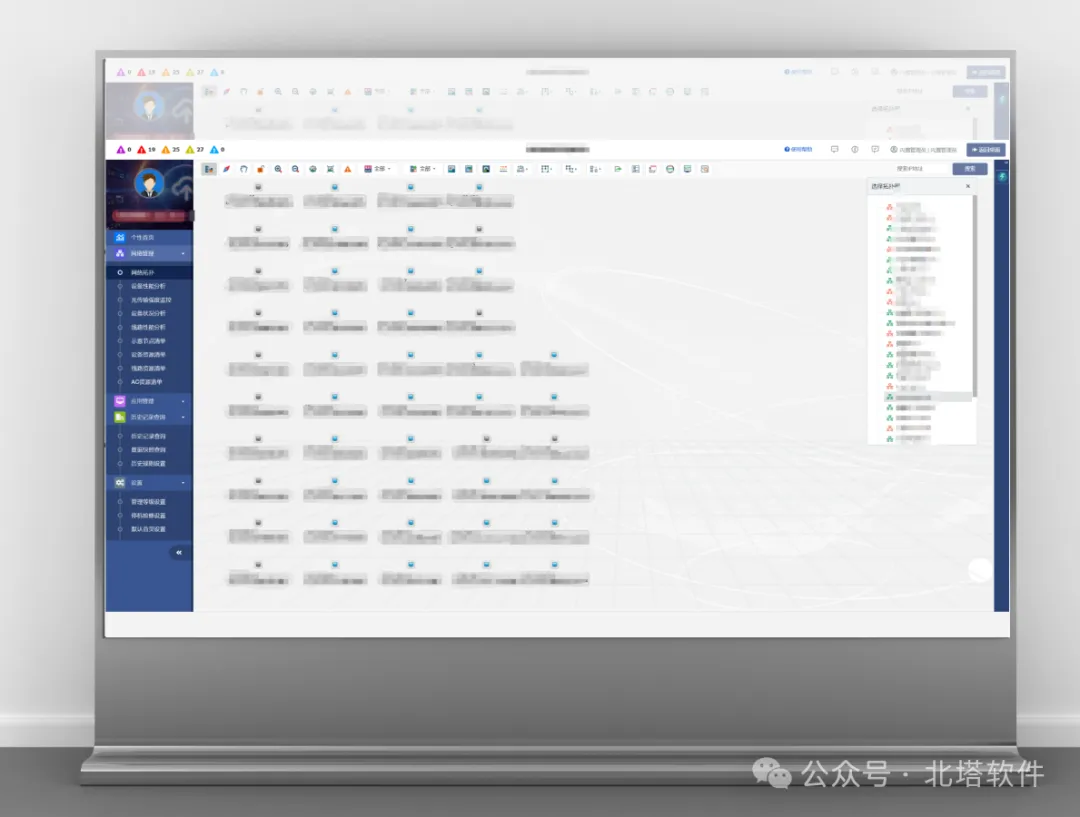The image size is (1080, 817).
Task: Click the green export arrow toolbar icon
Action: 618,169
